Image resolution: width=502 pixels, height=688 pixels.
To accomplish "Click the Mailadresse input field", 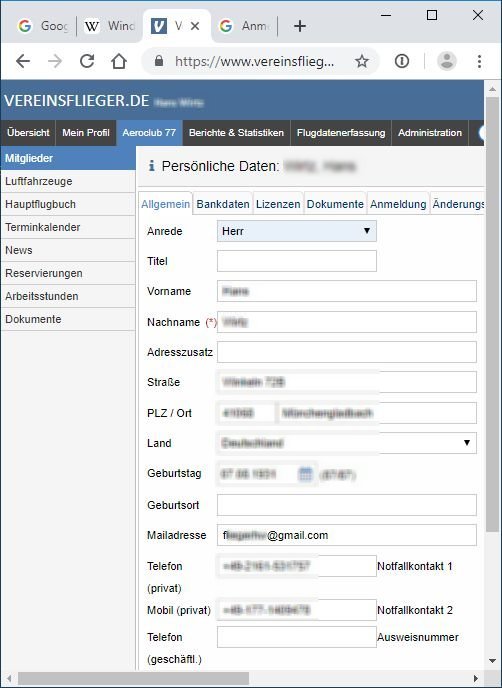I will tap(347, 535).
